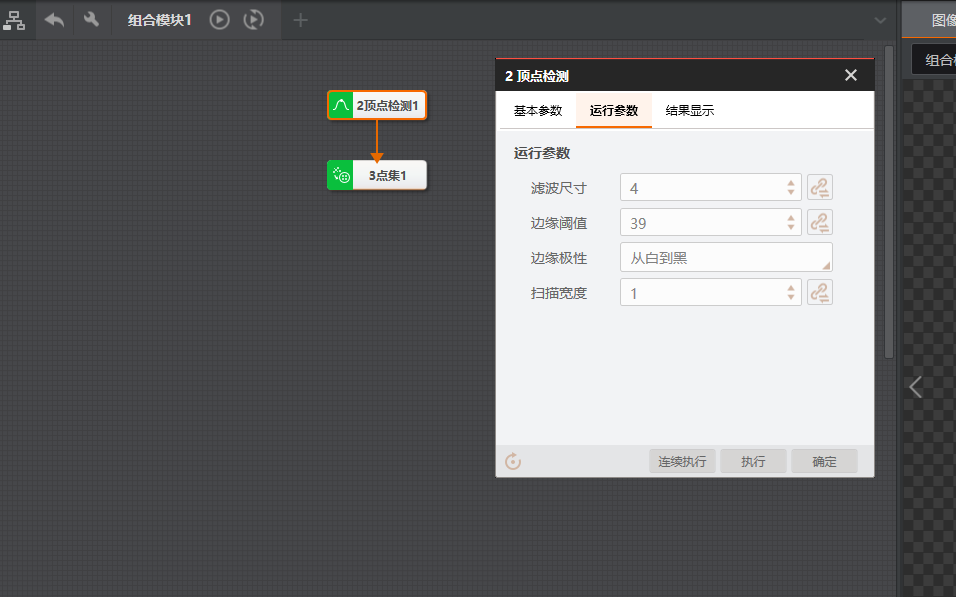Click link-binding icon for 滤波尺寸
Viewport: 956px width, 597px height.
point(820,187)
